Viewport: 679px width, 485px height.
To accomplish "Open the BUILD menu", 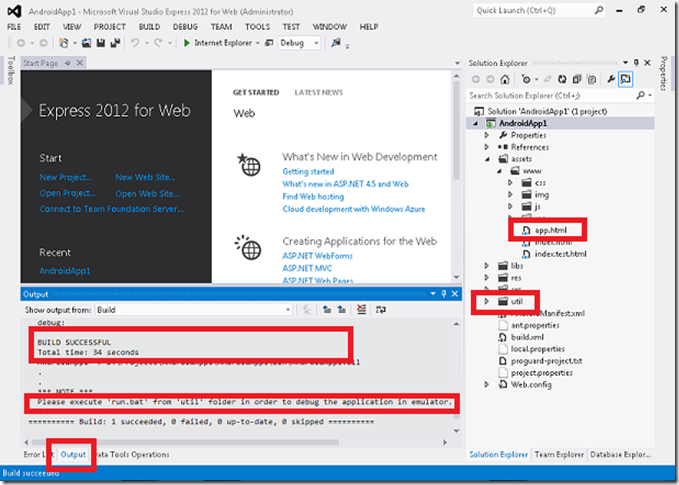I will 149,27.
